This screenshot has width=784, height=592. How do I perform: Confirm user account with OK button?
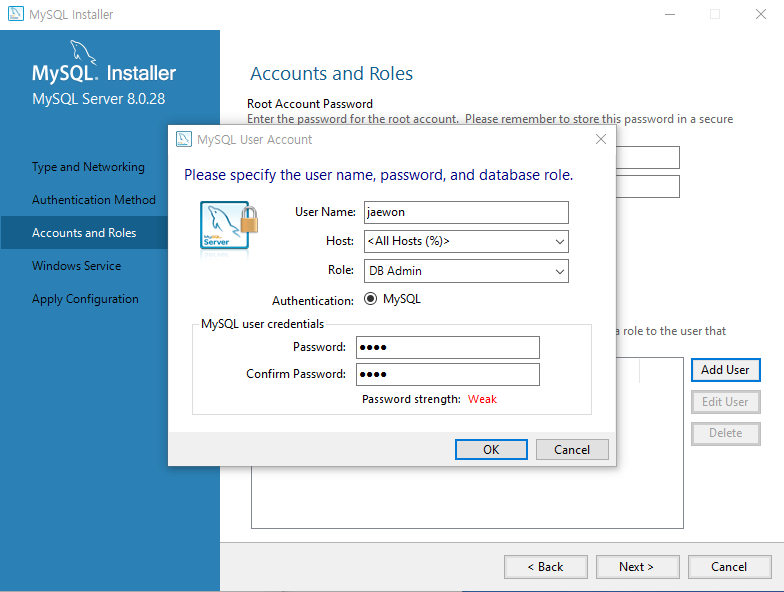[491, 450]
